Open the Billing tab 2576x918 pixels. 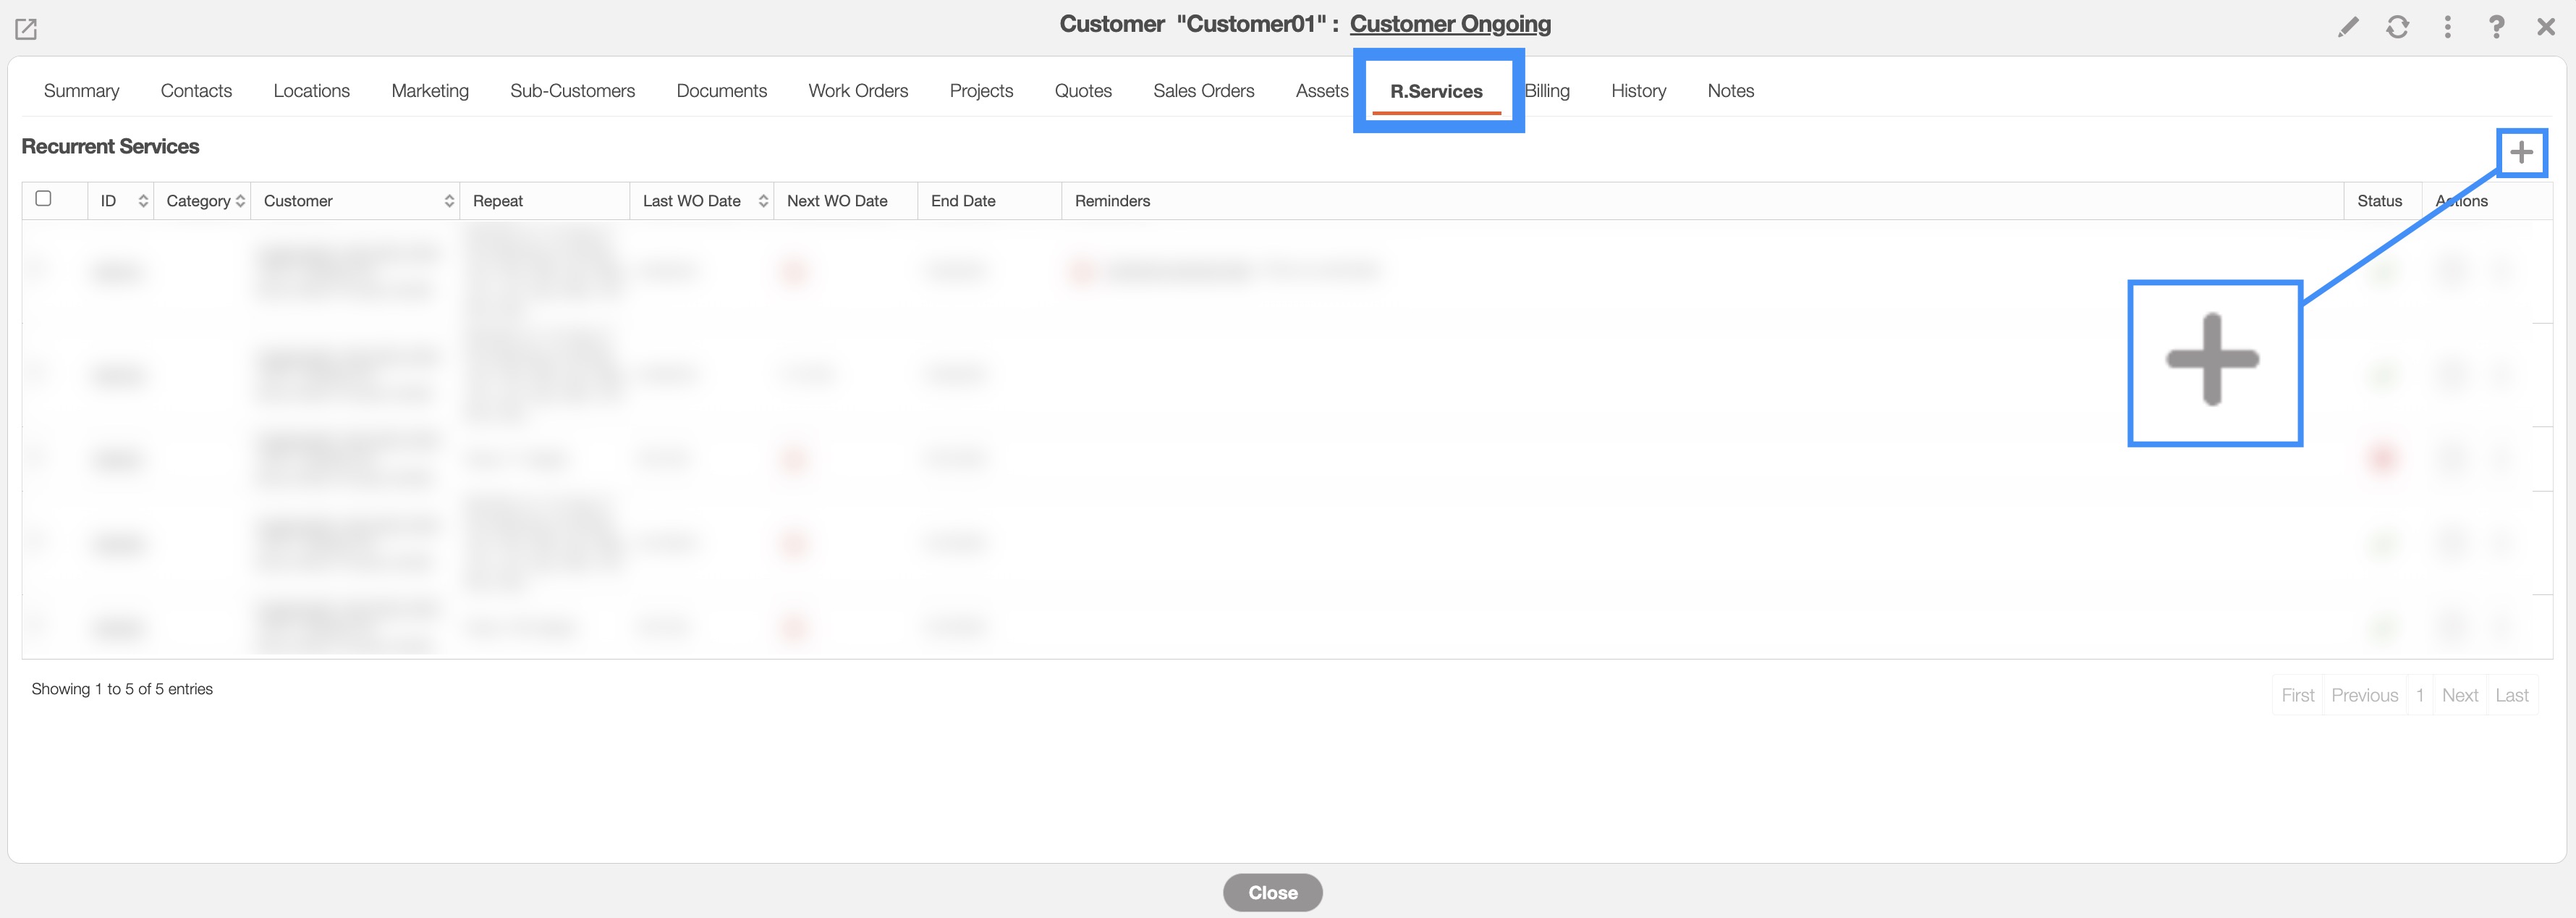(x=1548, y=91)
